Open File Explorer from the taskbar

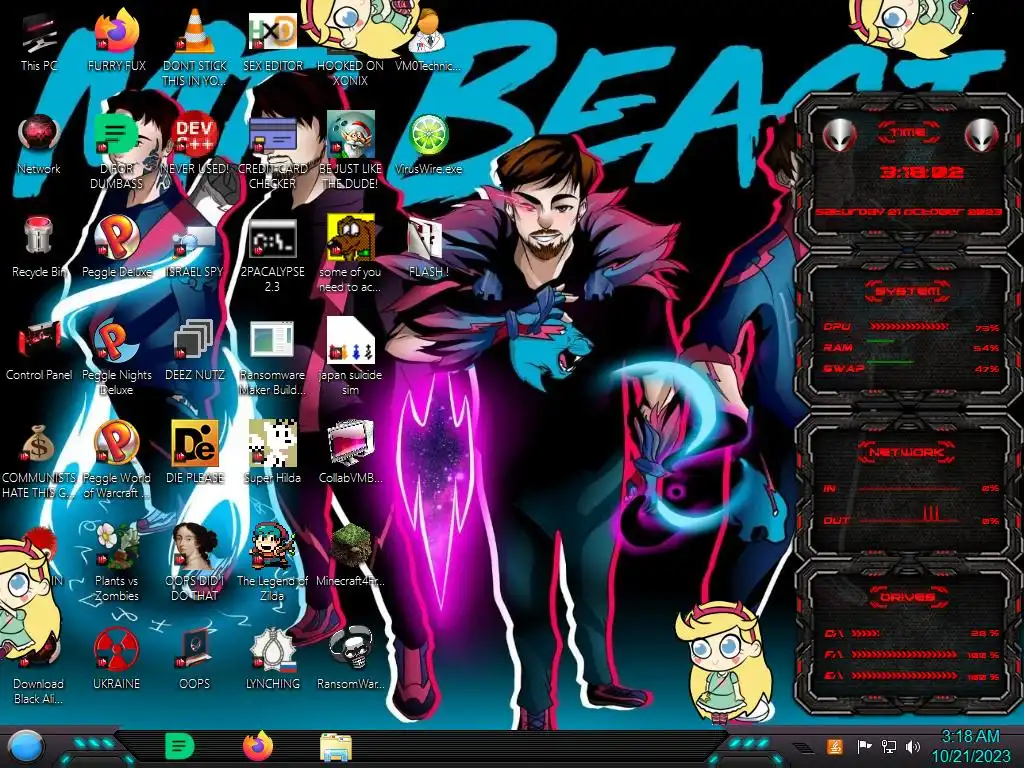tap(336, 747)
